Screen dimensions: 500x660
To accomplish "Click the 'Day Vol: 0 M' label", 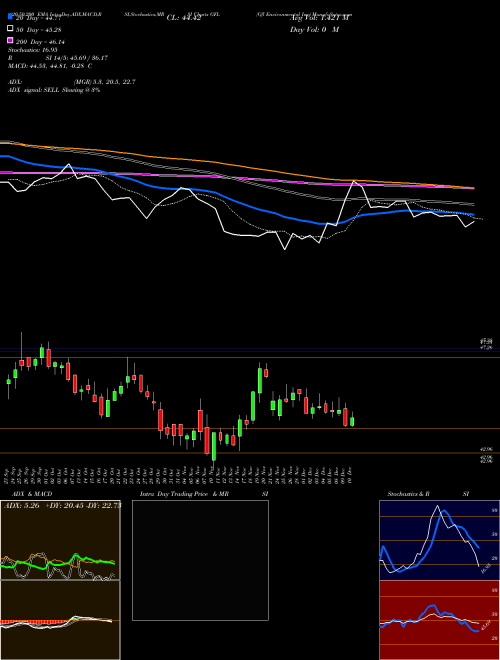I will pos(314,29).
